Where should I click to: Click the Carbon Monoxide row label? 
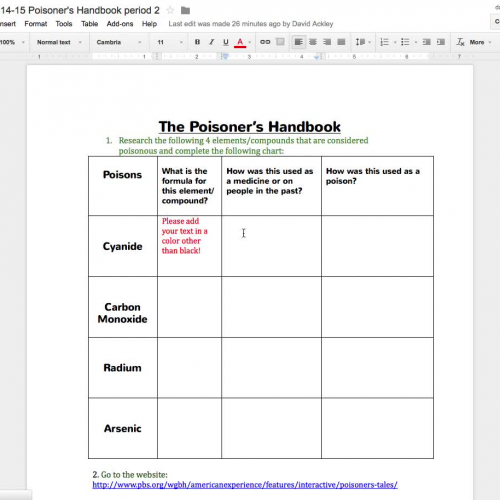[122, 313]
